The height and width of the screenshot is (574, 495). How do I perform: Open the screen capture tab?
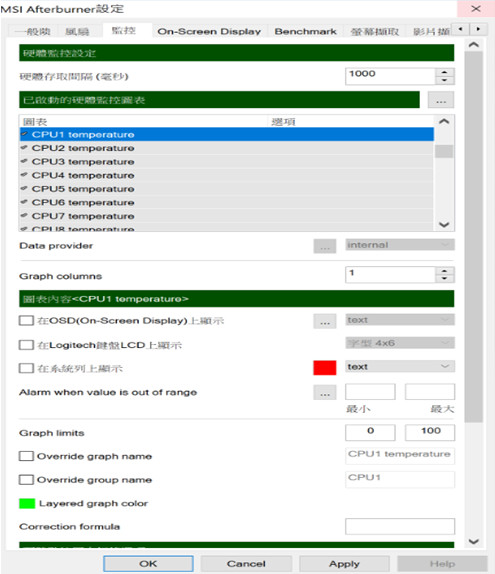375,32
